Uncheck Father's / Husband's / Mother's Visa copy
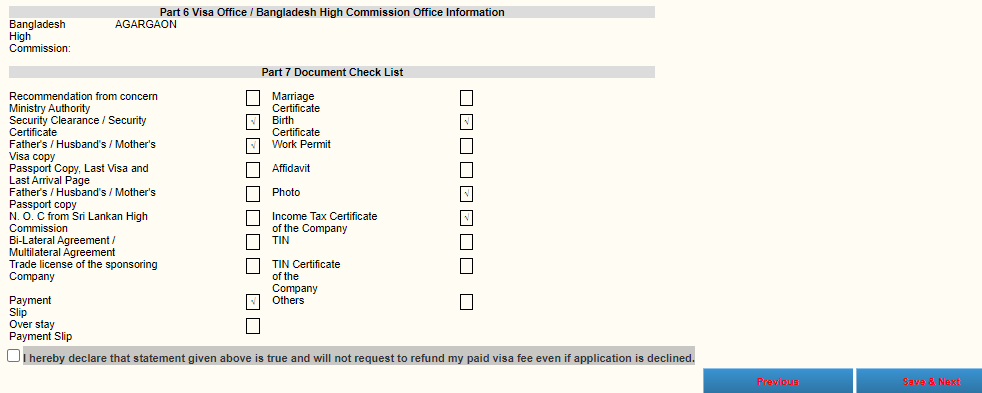 (x=253, y=146)
